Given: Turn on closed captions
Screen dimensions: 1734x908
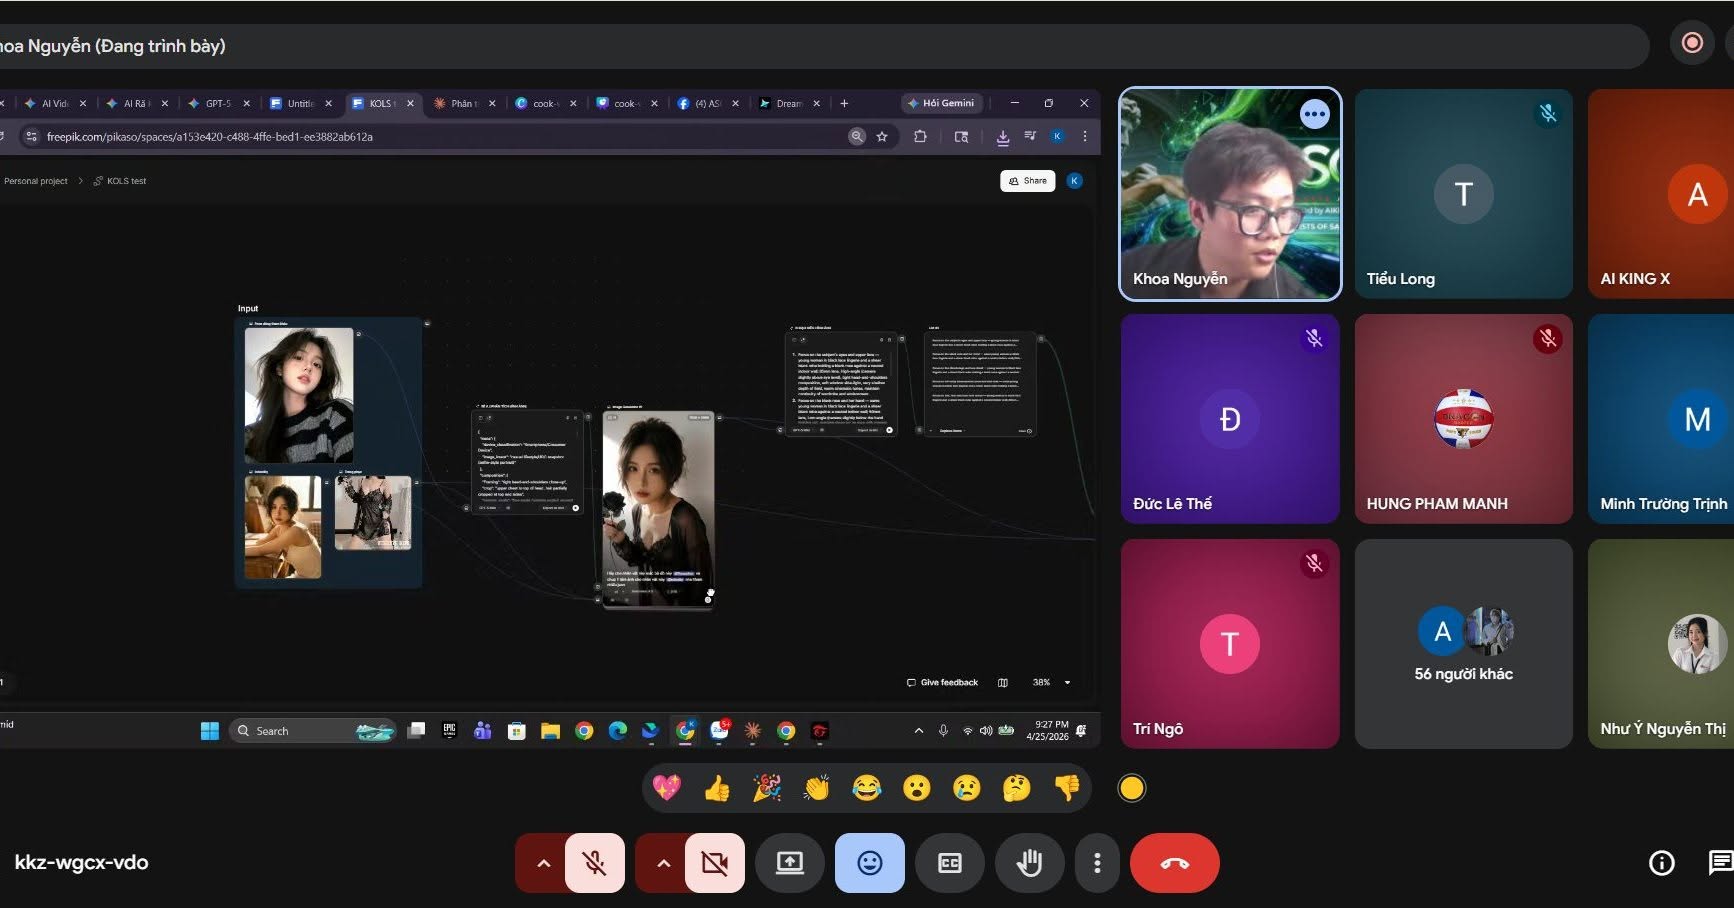Looking at the screenshot, I should coord(950,863).
